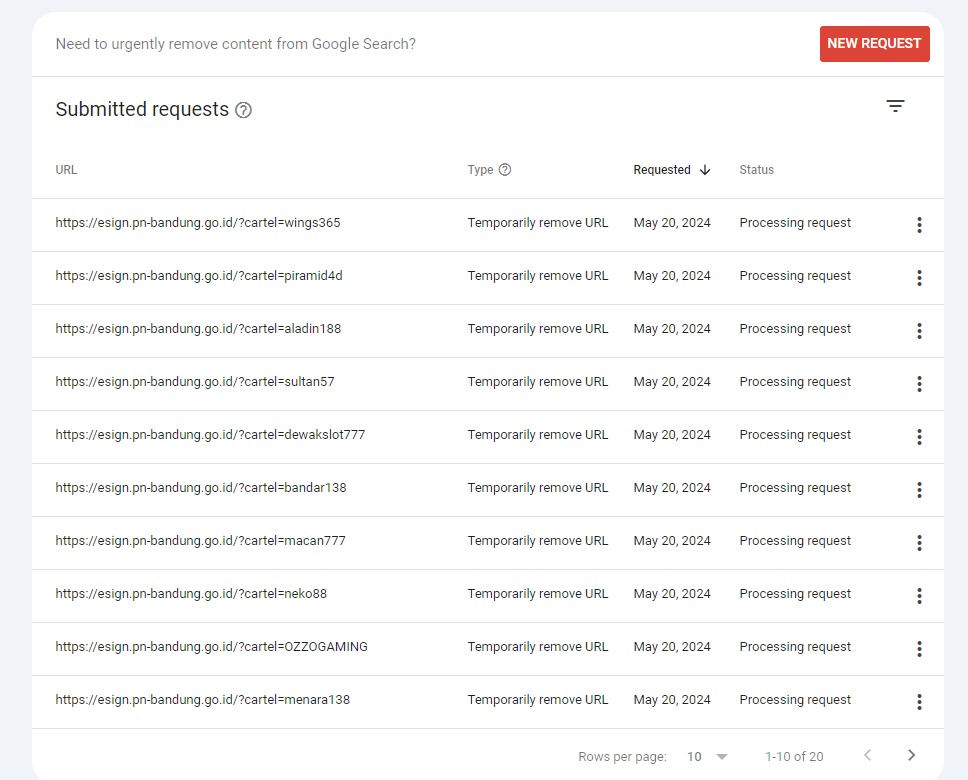The width and height of the screenshot is (968, 780).
Task: Click the previous page arrow
Action: coord(867,756)
